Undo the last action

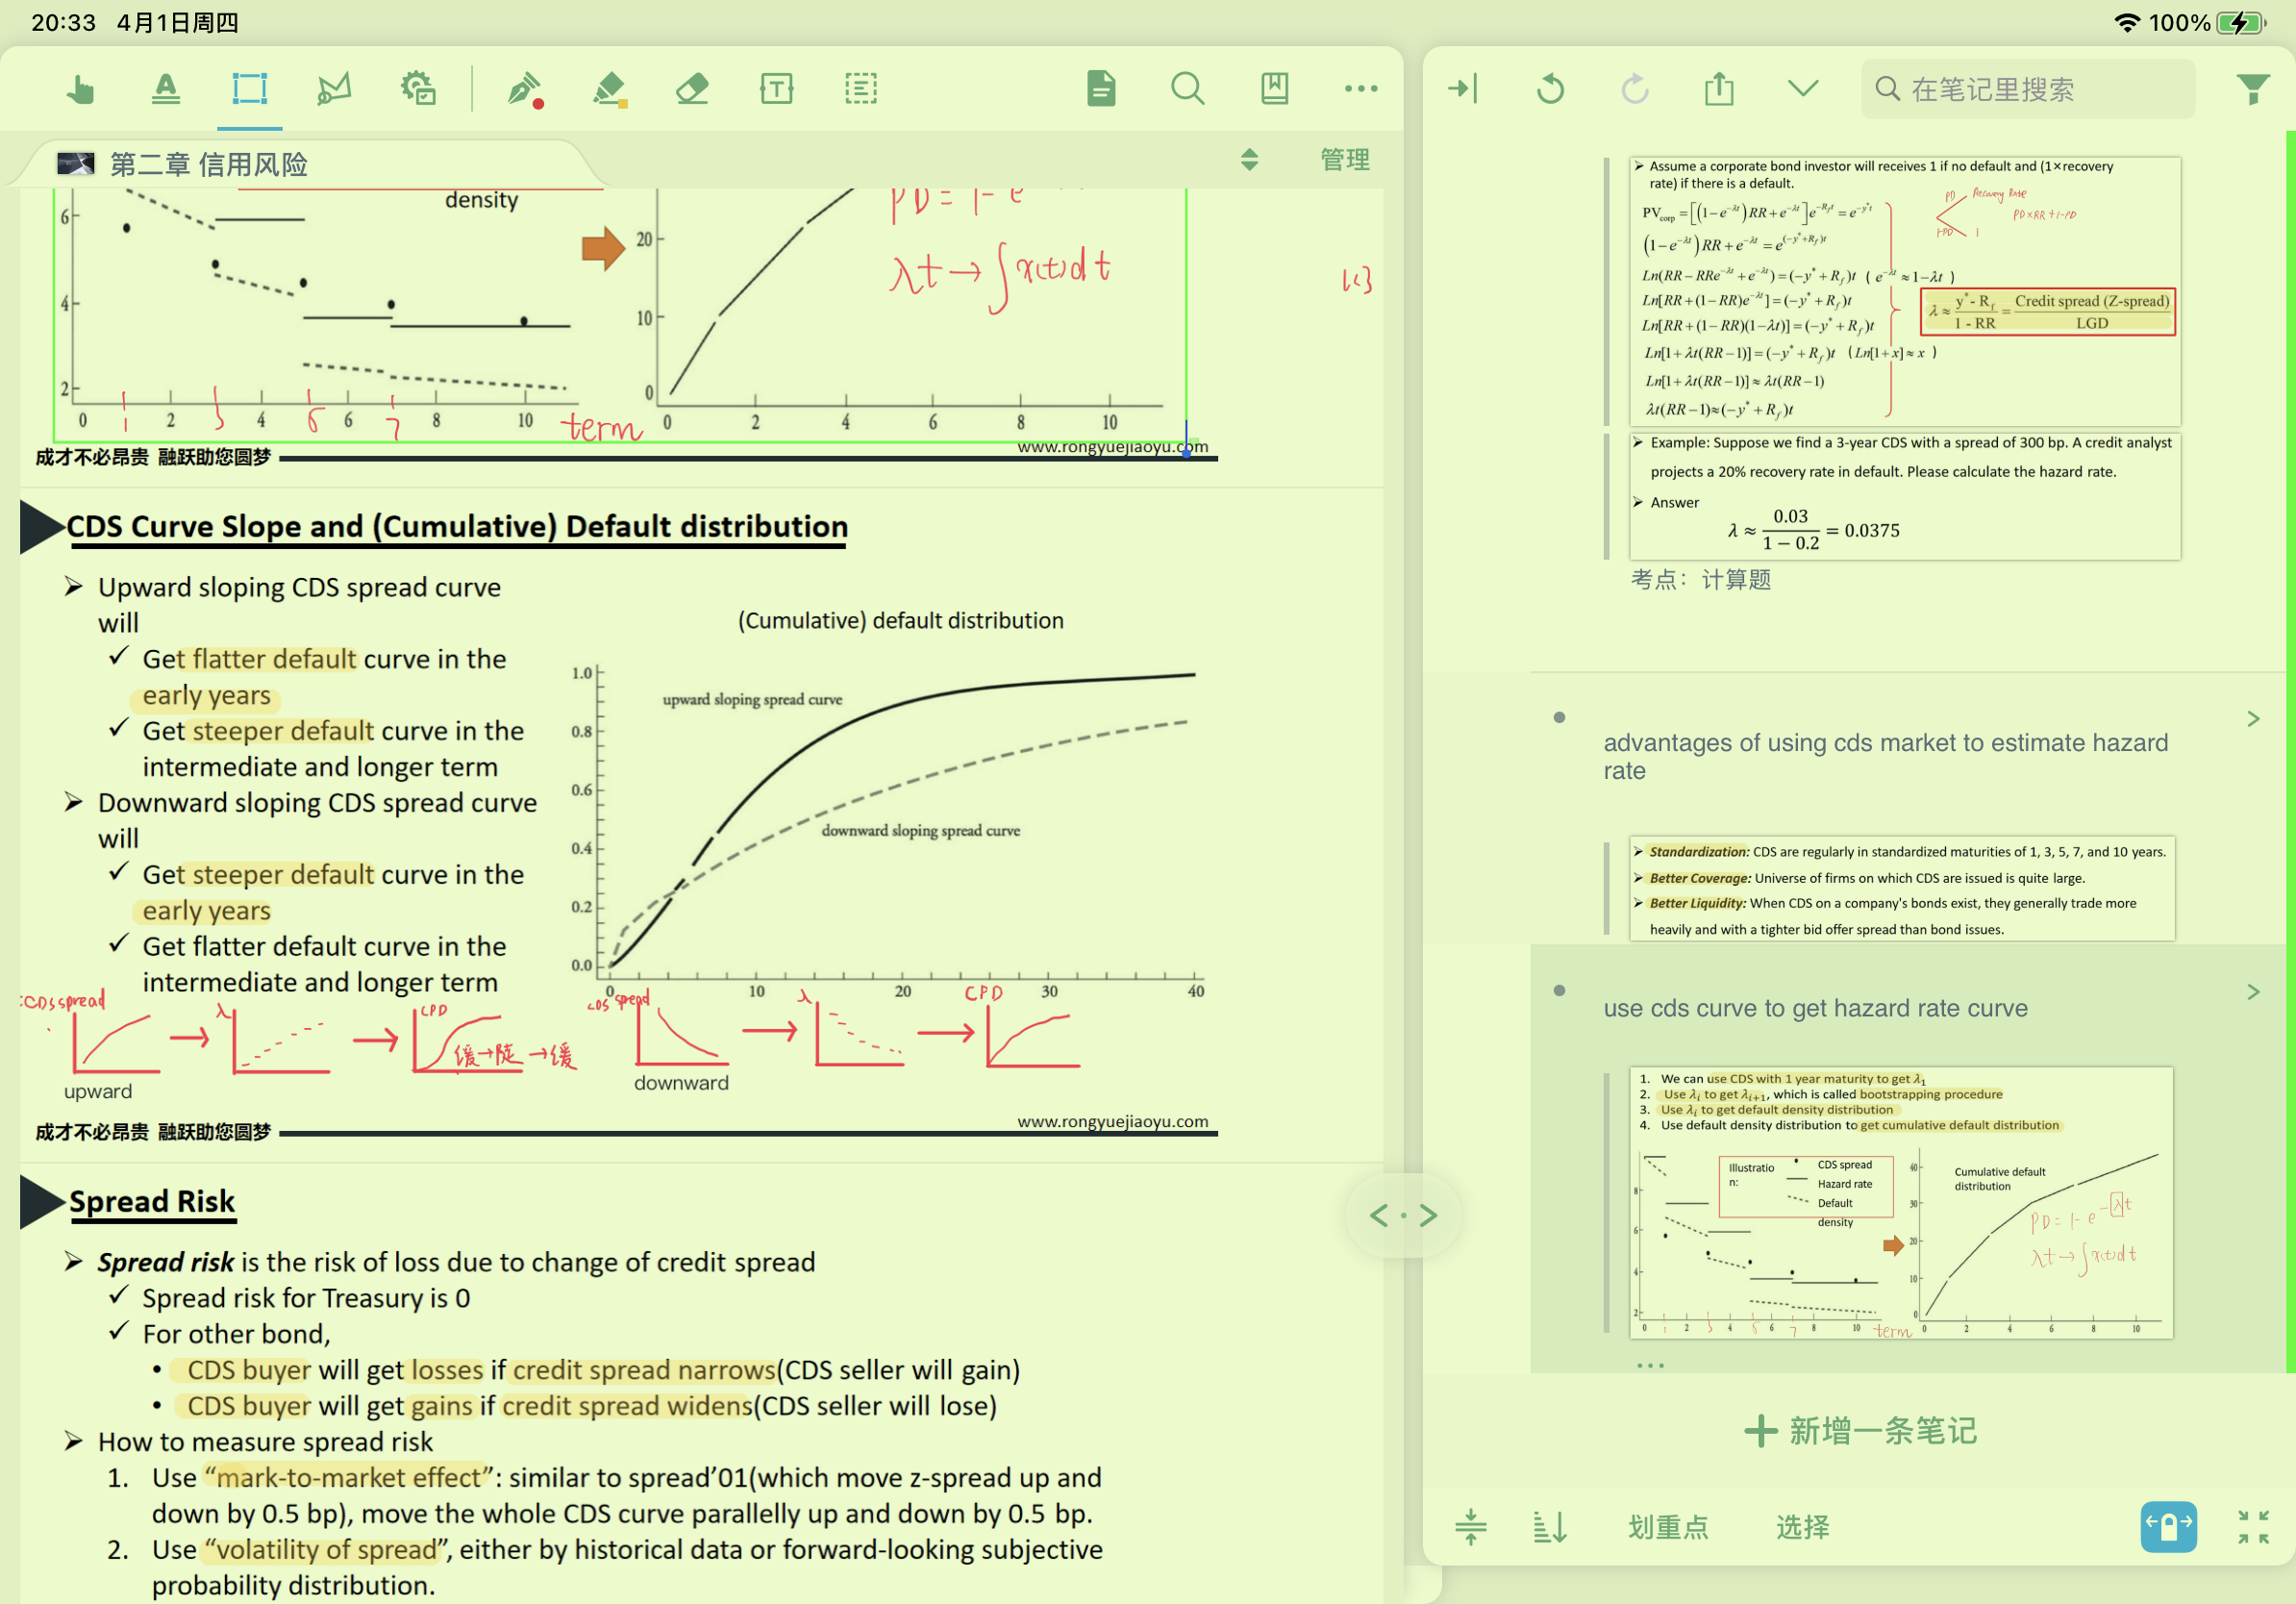pos(1550,89)
